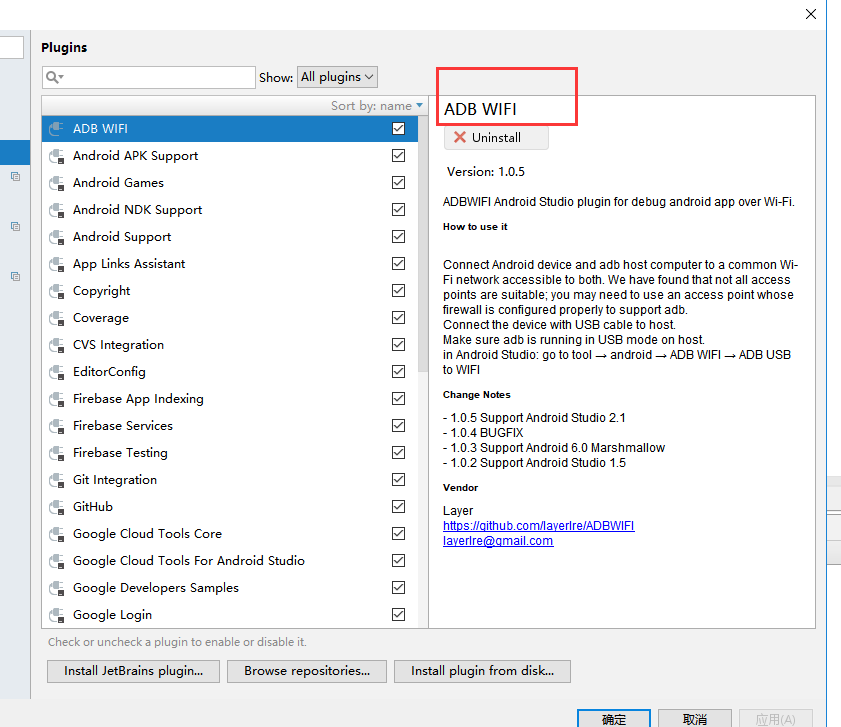Image resolution: width=841 pixels, height=727 pixels.
Task: Choose Install plugin from disk
Action: pos(482,671)
